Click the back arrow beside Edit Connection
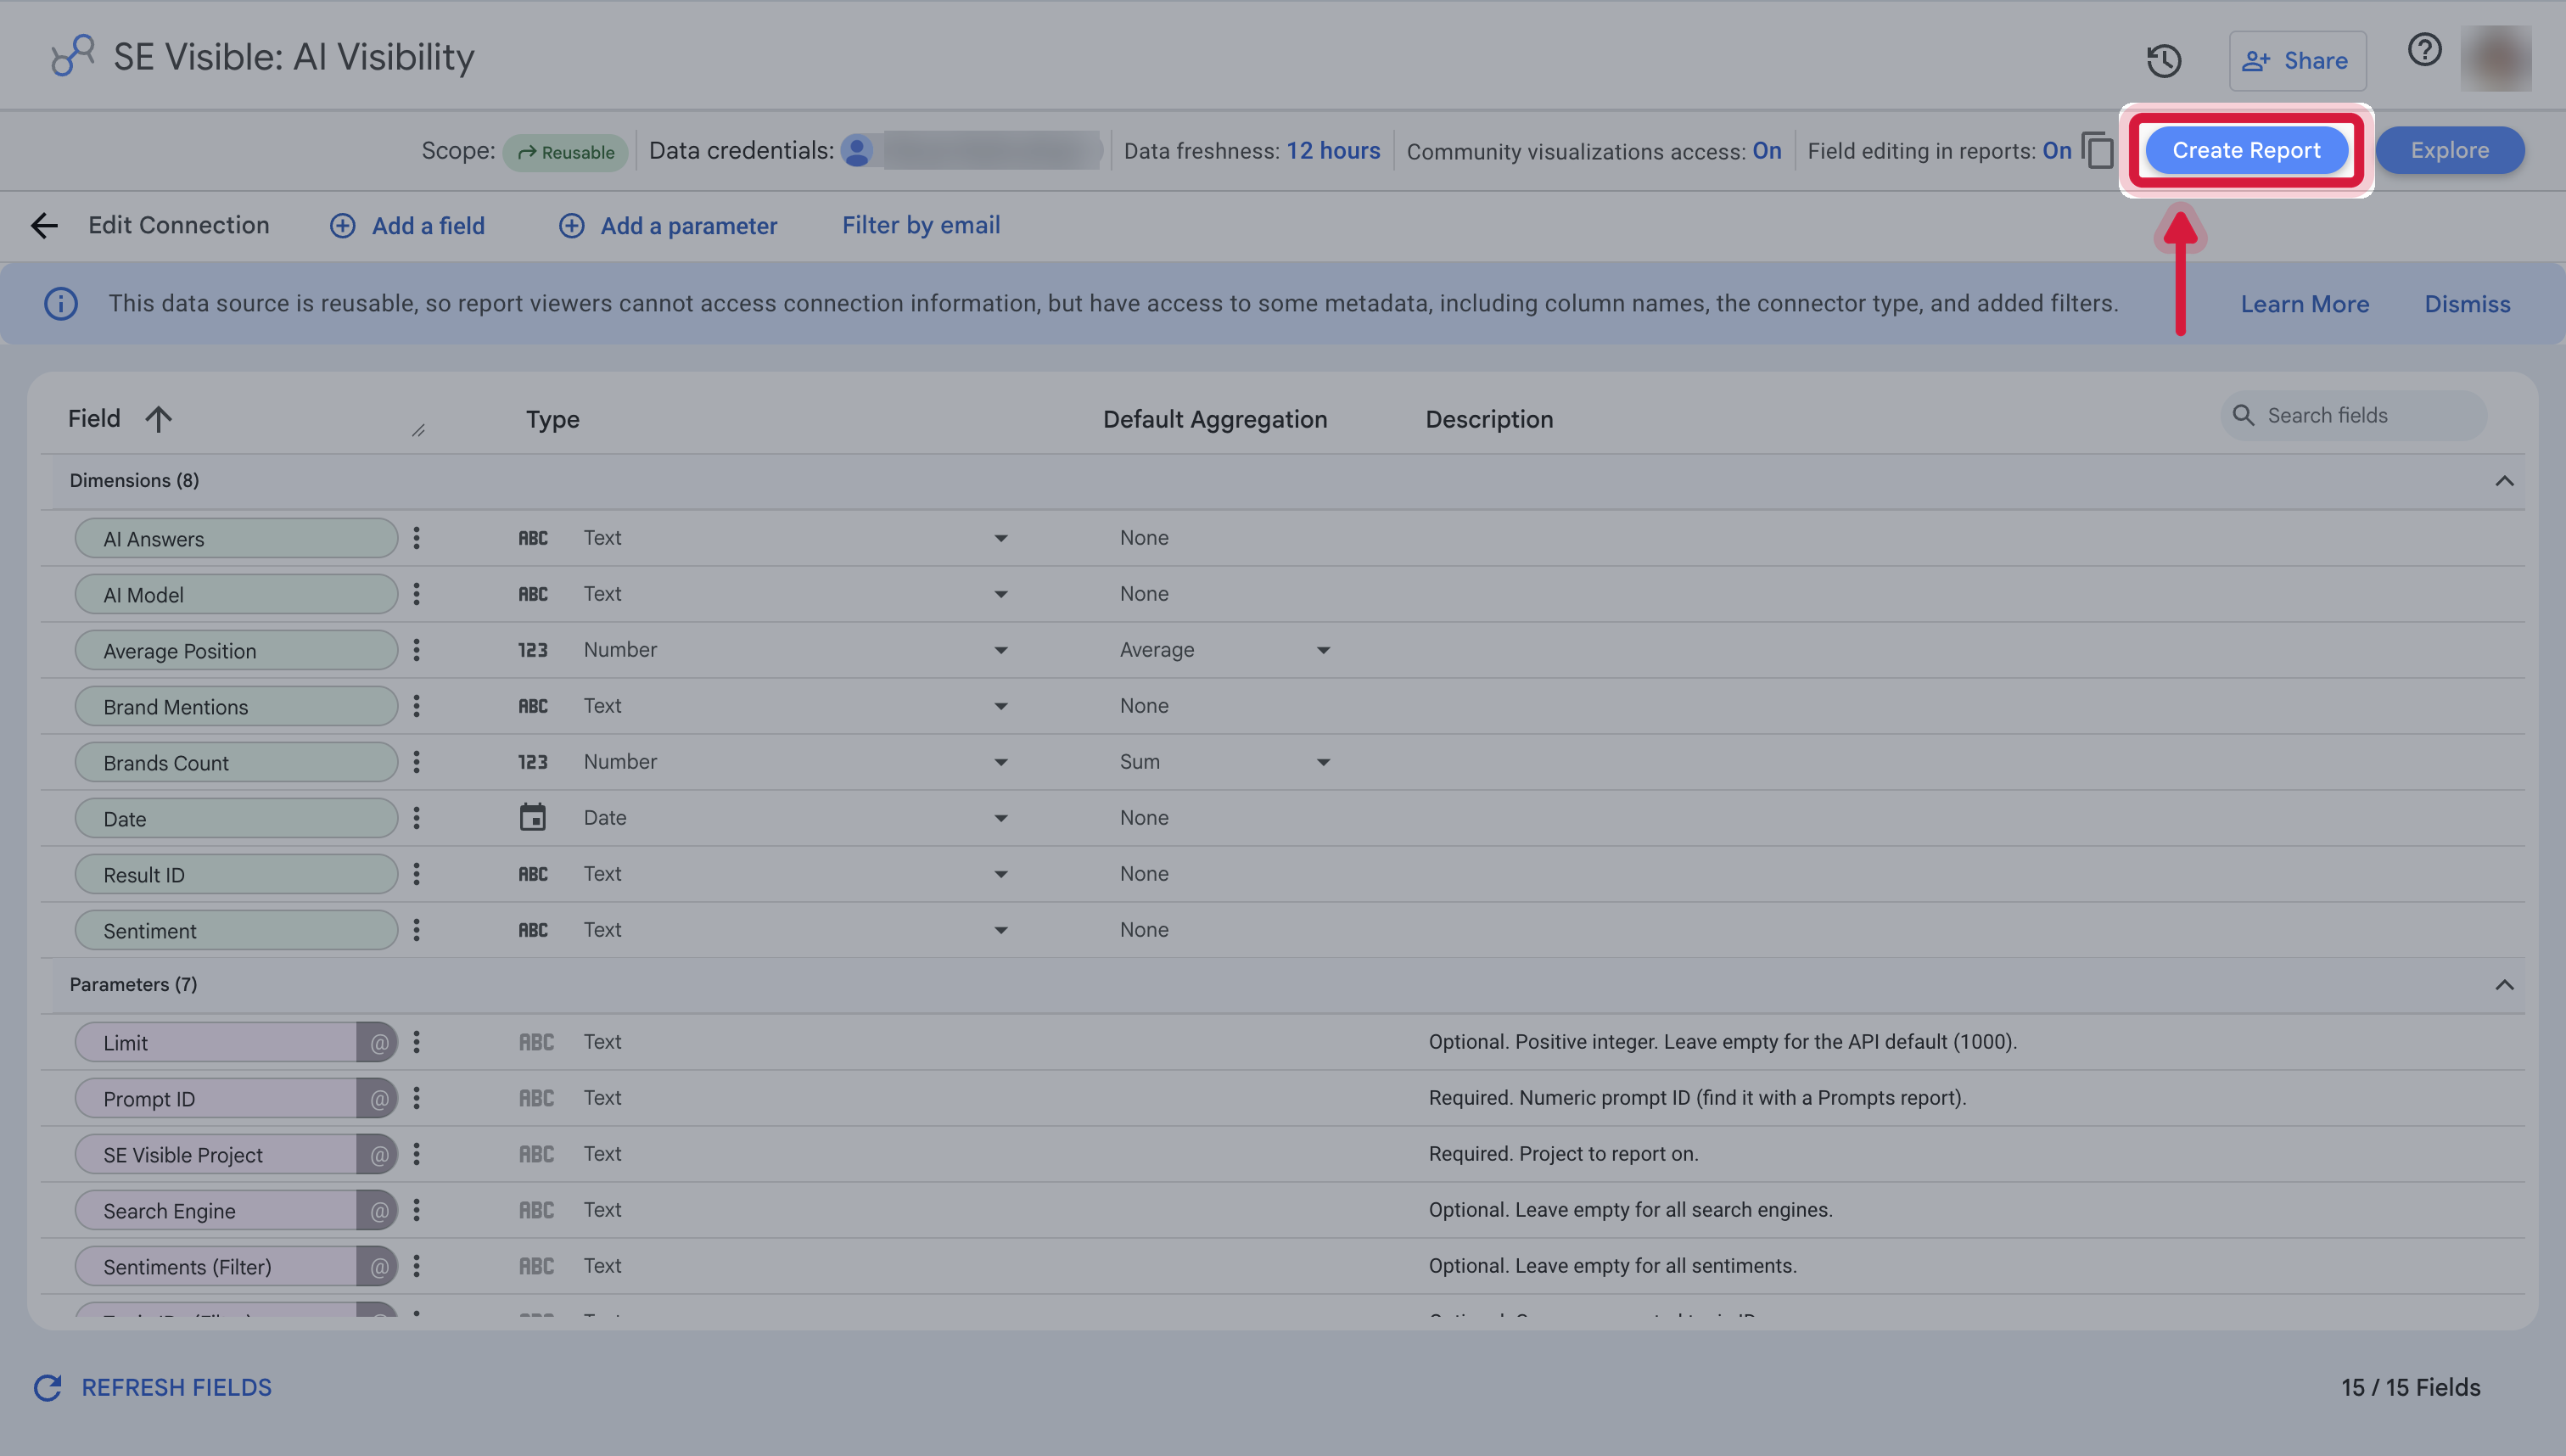Viewport: 2566px width, 1456px height. pos(44,225)
